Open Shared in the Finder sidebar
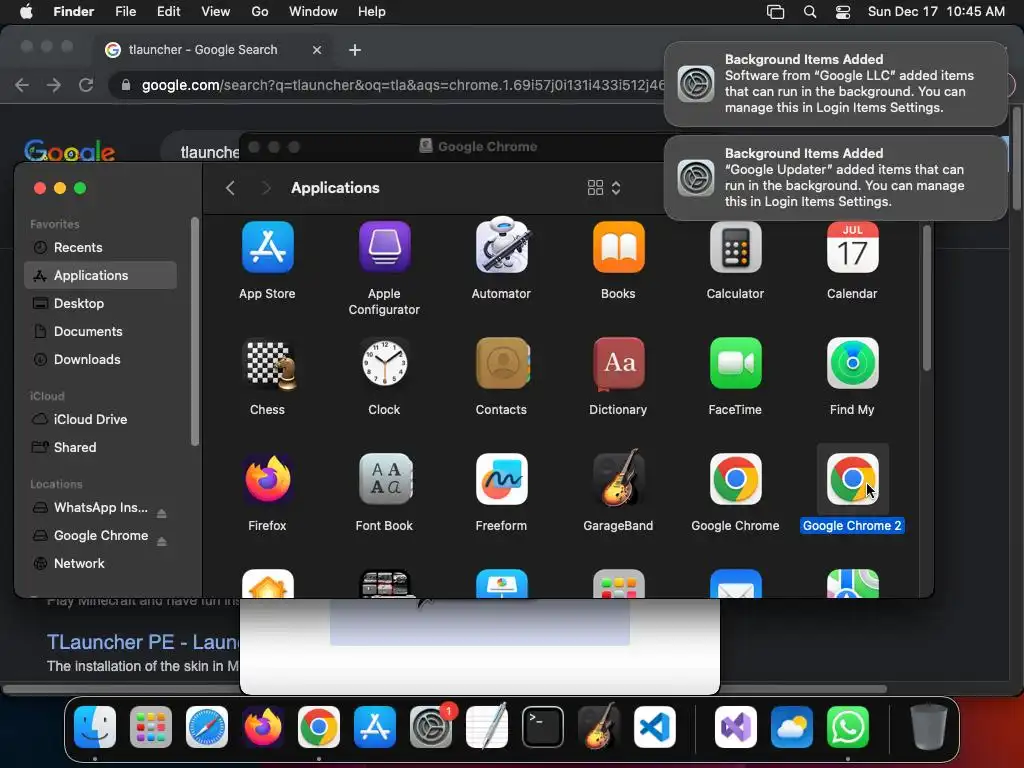 coord(101,447)
